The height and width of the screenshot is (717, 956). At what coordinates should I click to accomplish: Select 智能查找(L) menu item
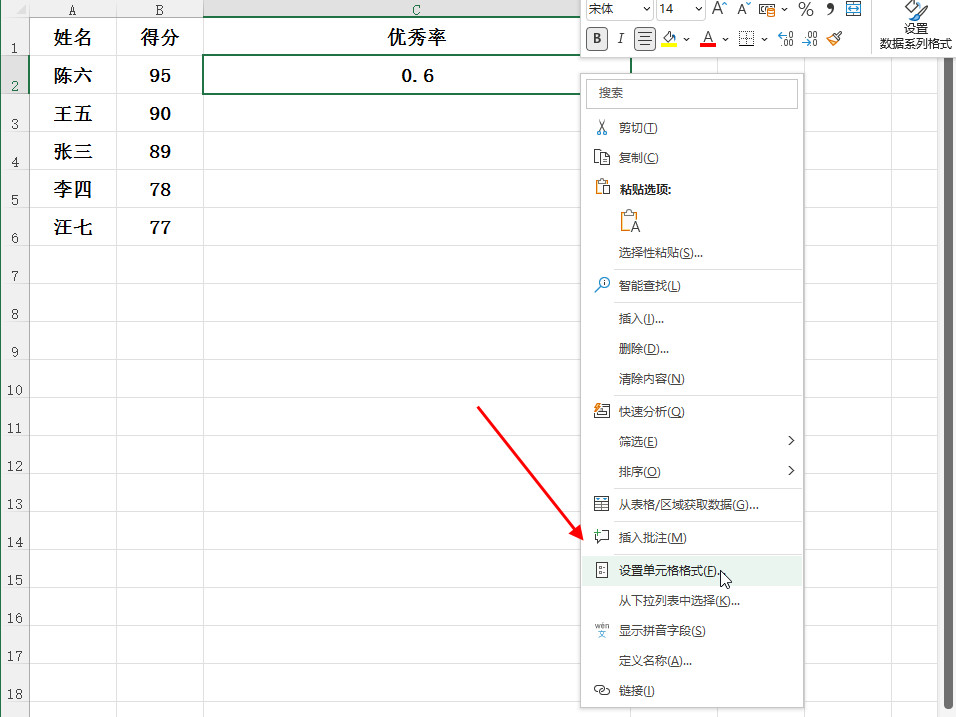[691, 286]
